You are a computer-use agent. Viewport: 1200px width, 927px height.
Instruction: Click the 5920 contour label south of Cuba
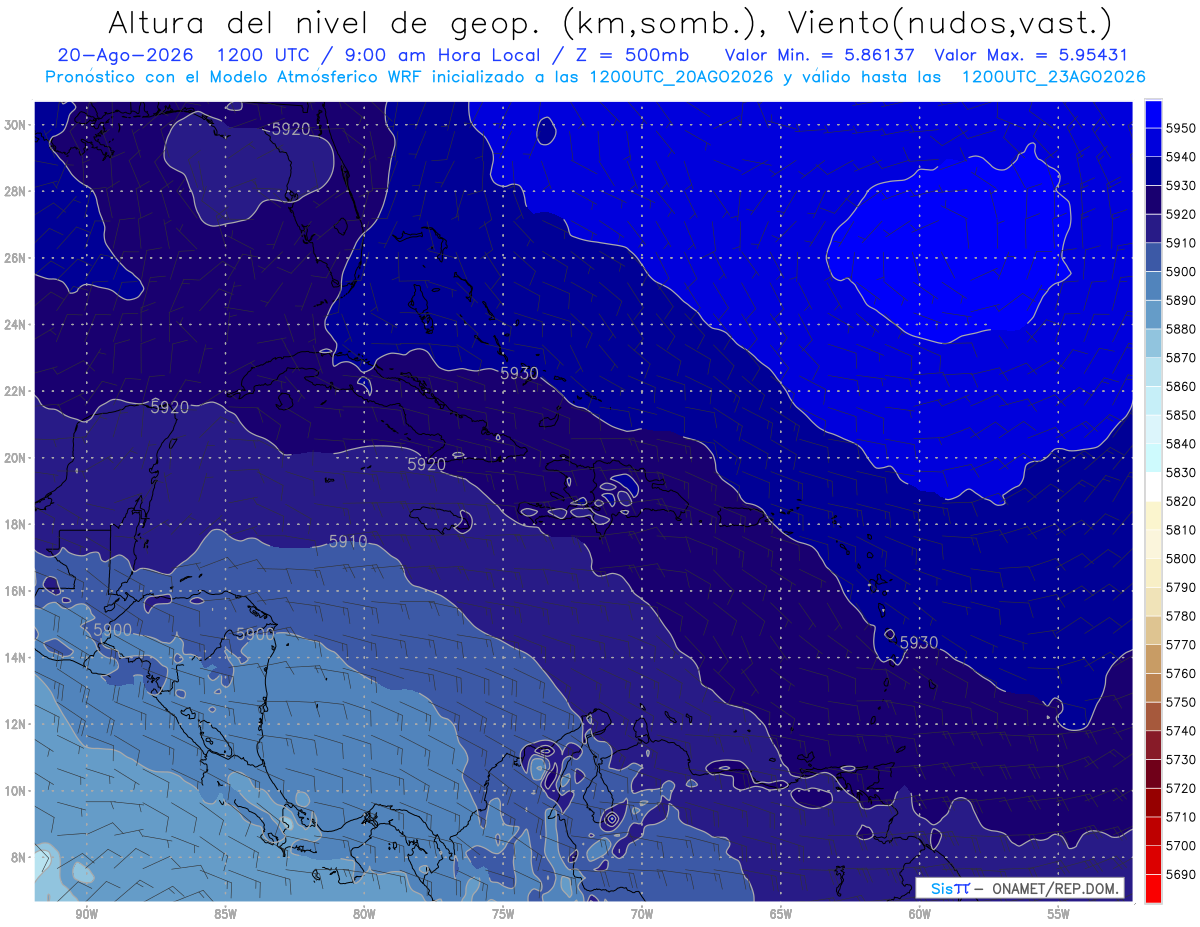click(x=427, y=464)
